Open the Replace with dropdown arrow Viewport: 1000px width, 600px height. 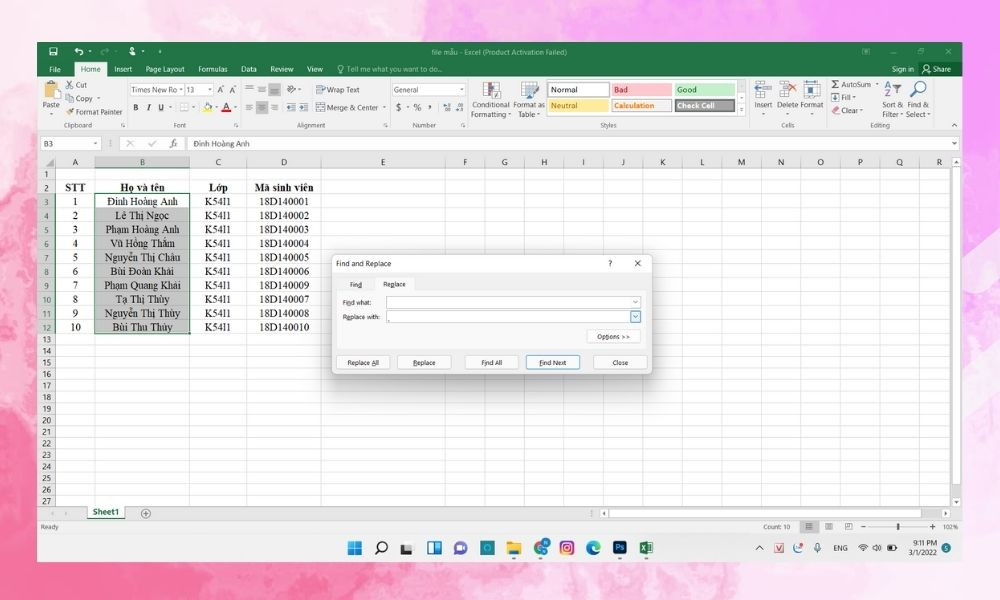(635, 317)
